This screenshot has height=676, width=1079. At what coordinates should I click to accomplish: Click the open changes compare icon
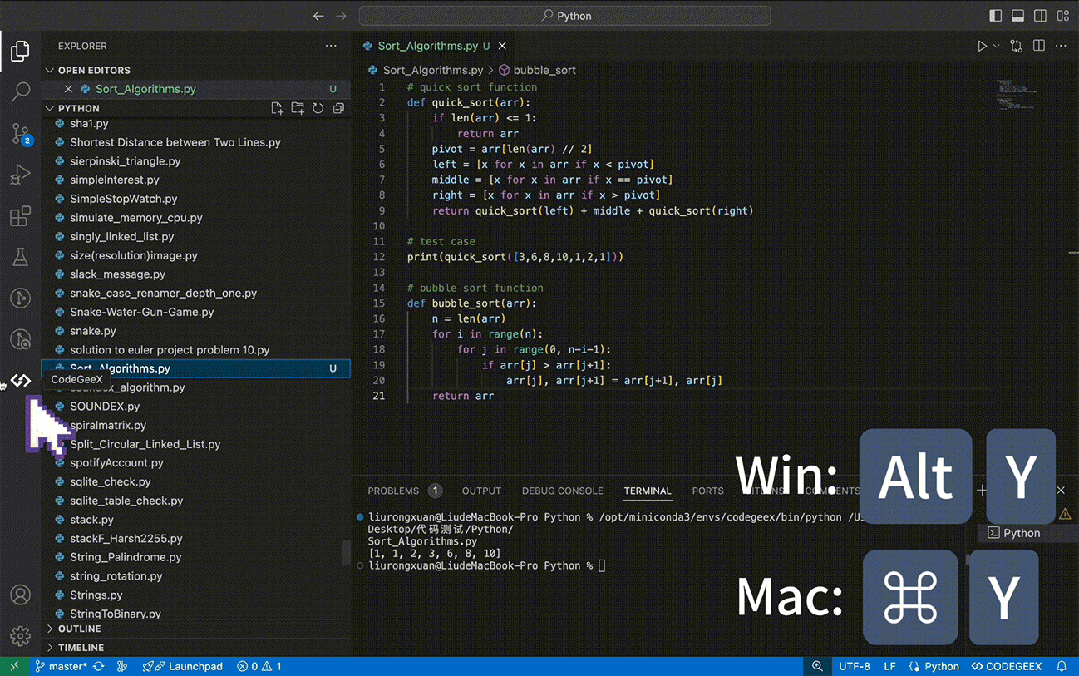1016,46
